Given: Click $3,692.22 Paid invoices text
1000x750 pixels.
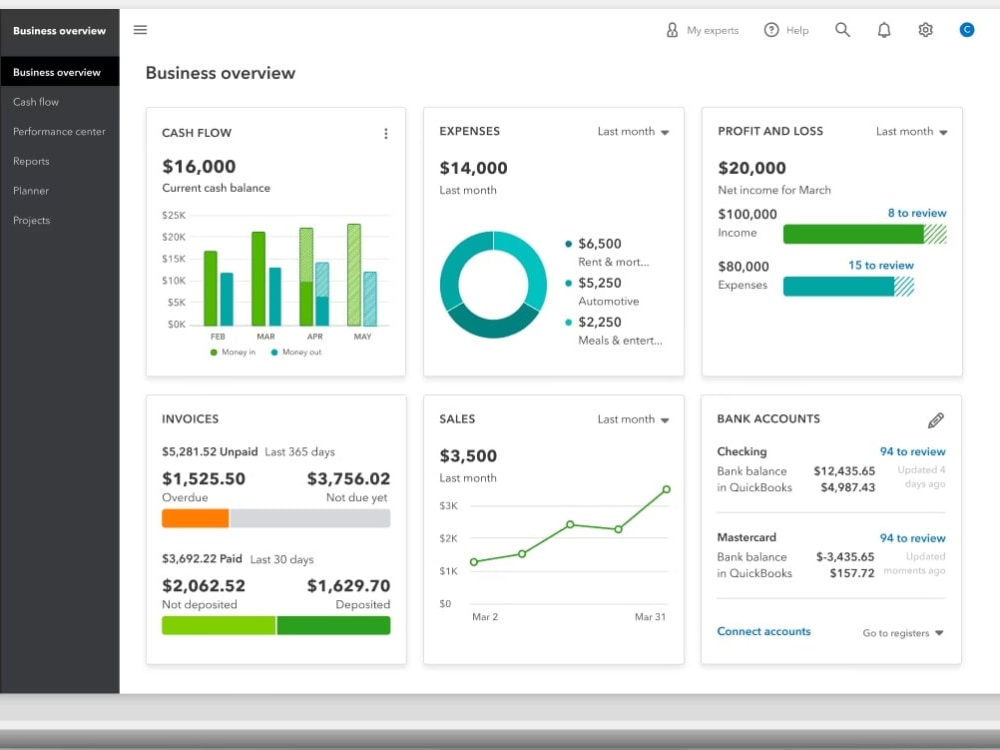Looking at the screenshot, I should 202,559.
